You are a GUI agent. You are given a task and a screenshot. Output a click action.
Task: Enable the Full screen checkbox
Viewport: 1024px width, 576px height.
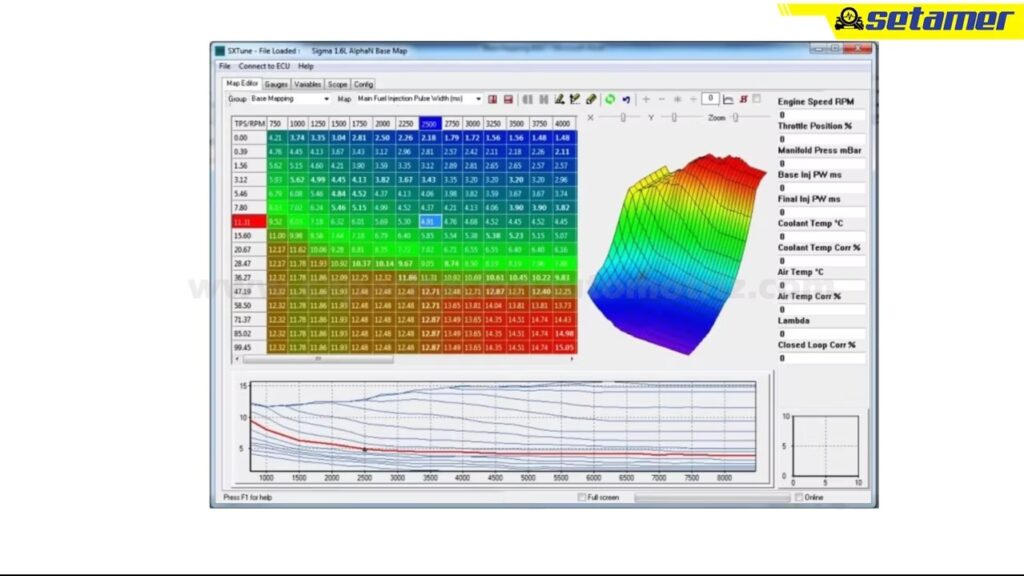coord(582,497)
